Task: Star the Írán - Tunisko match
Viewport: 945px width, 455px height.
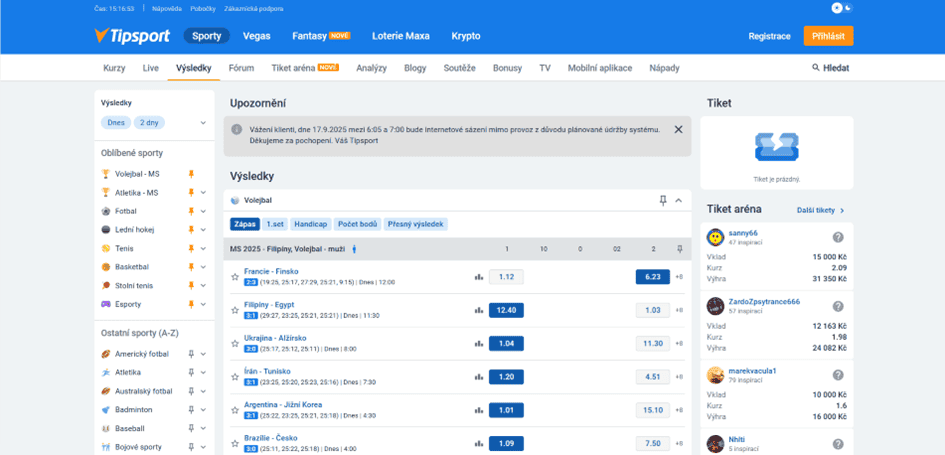Action: 235,377
